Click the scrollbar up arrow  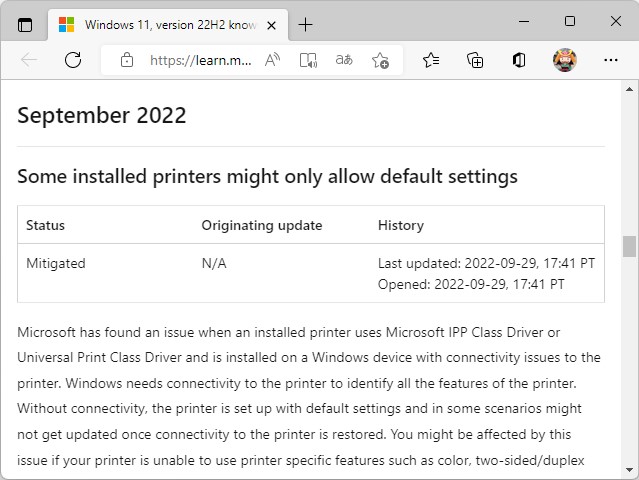click(629, 89)
